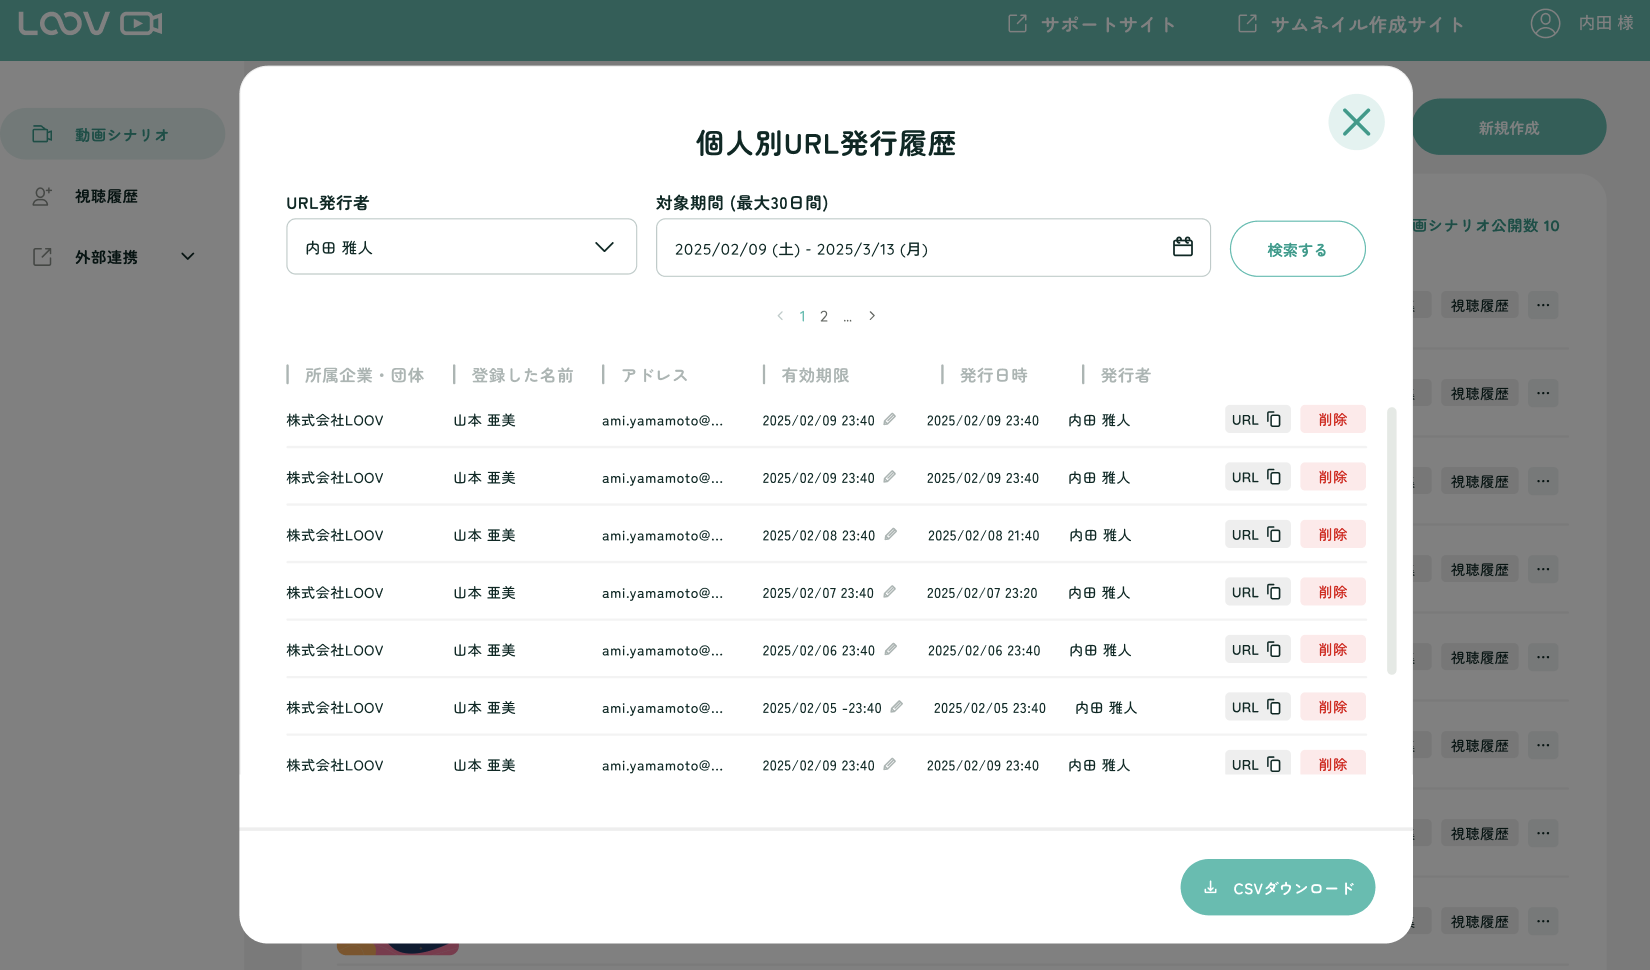Click the 検索する button

tap(1297, 250)
